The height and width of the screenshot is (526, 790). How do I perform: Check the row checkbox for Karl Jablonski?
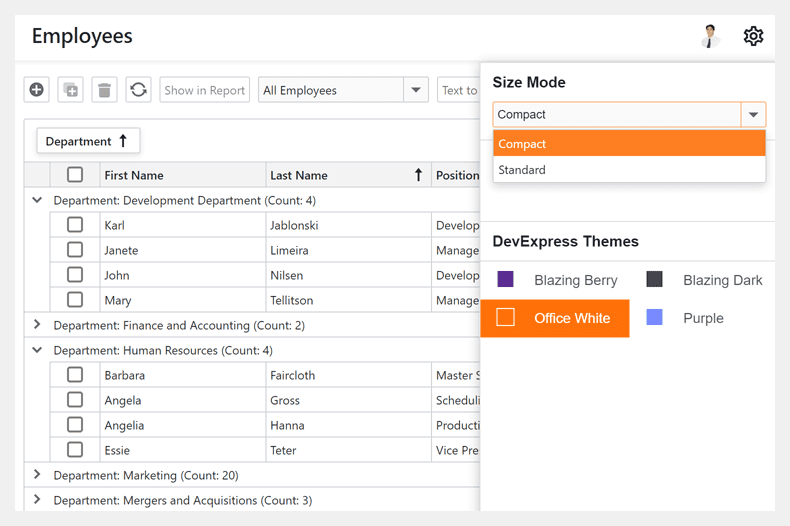pos(75,225)
